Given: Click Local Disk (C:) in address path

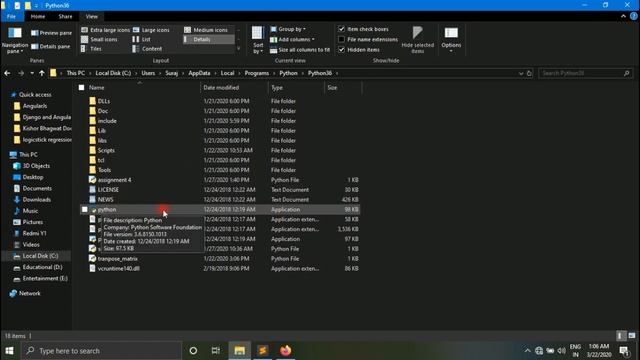Looking at the screenshot, I should click(x=113, y=73).
